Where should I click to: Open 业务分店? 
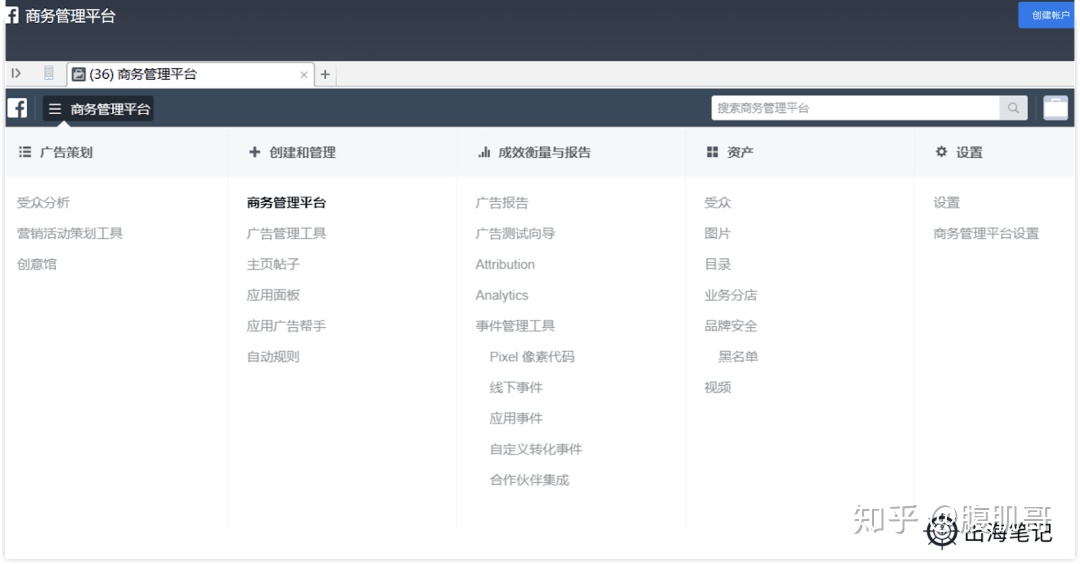[x=731, y=295]
